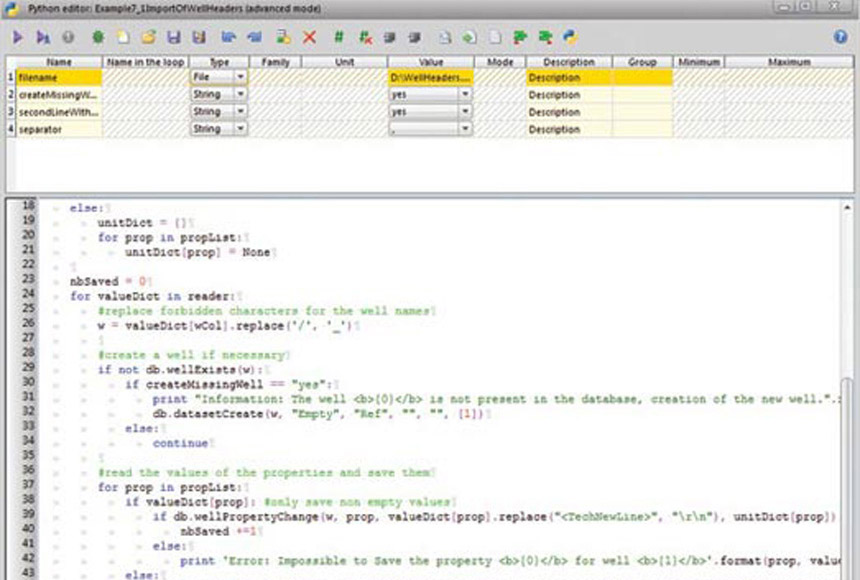Comment lines with the green hash icon
860x580 pixels.
[339, 37]
